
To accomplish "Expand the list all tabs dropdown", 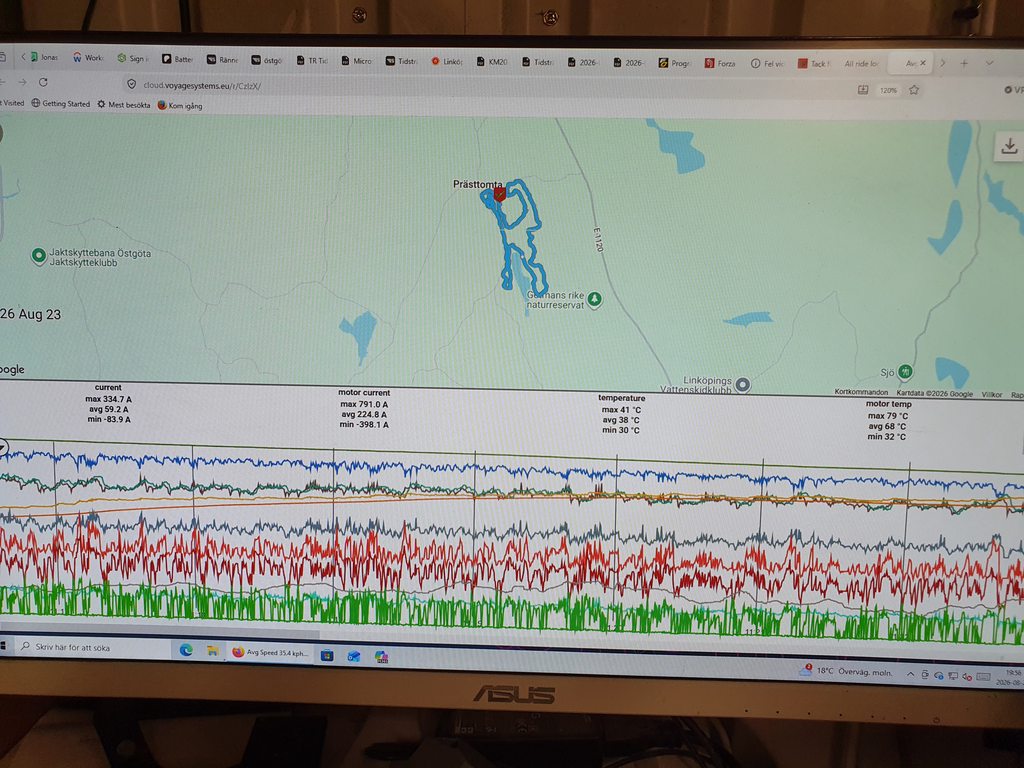I will pyautogui.click(x=989, y=63).
